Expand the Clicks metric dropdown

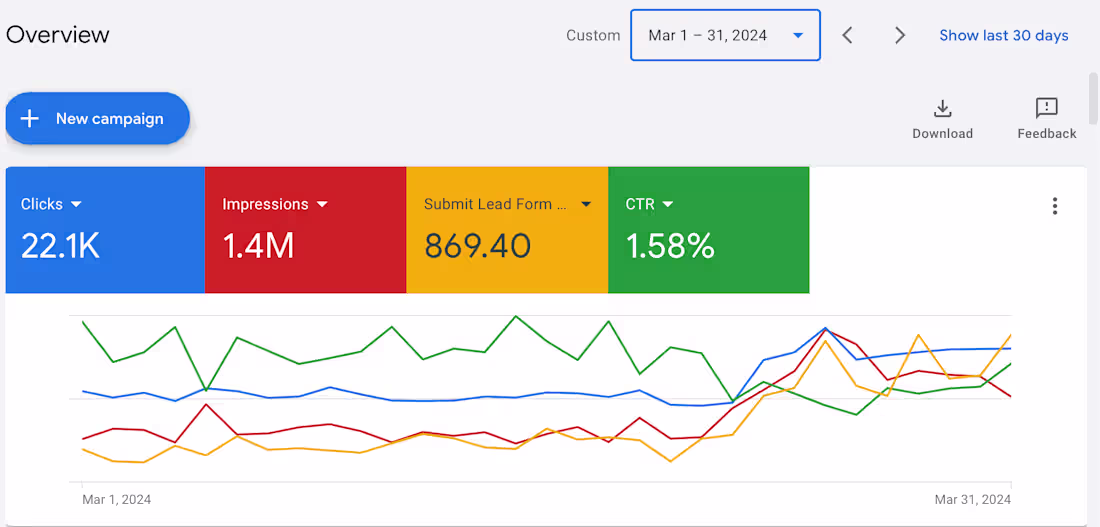click(76, 204)
